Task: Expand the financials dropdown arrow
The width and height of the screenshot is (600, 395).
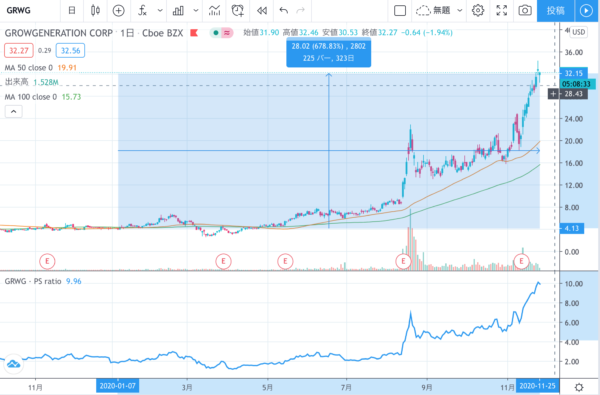Action: 196,10
